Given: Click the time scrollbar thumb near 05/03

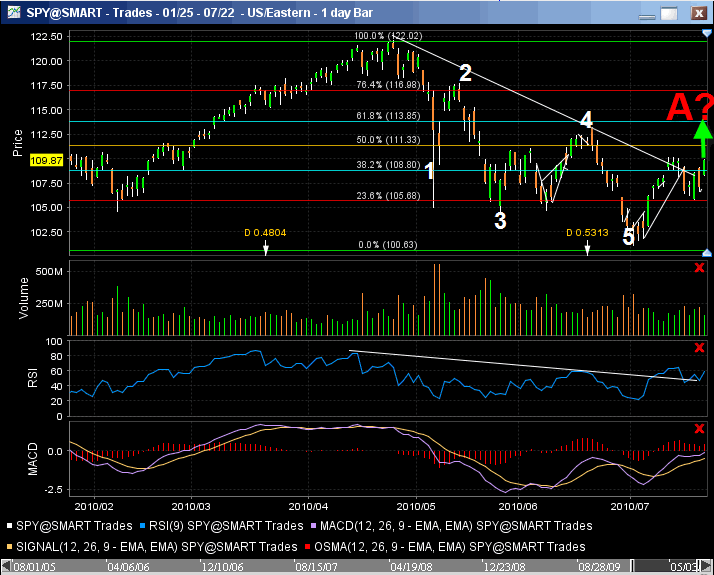Looking at the screenshot, I should click(x=666, y=567).
